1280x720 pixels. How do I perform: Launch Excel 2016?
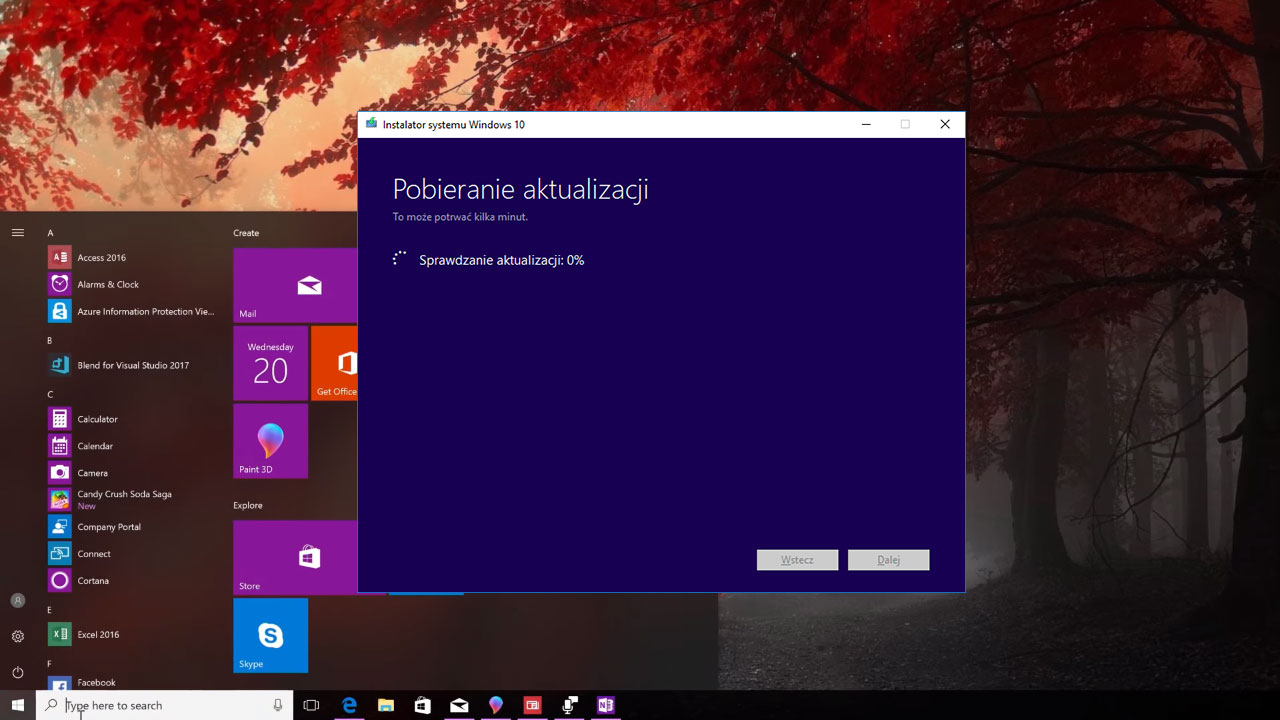(130, 635)
